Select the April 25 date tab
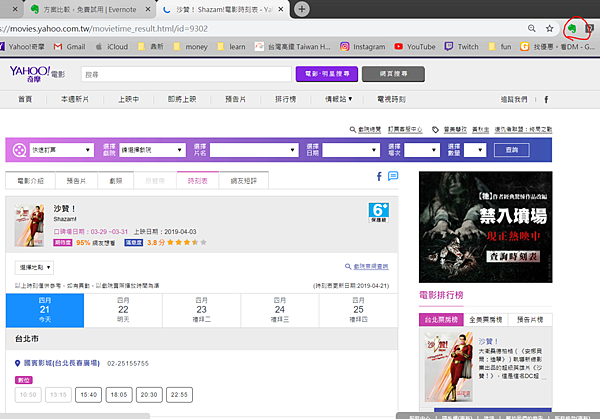Screen dimensions: 600x419 (359, 310)
